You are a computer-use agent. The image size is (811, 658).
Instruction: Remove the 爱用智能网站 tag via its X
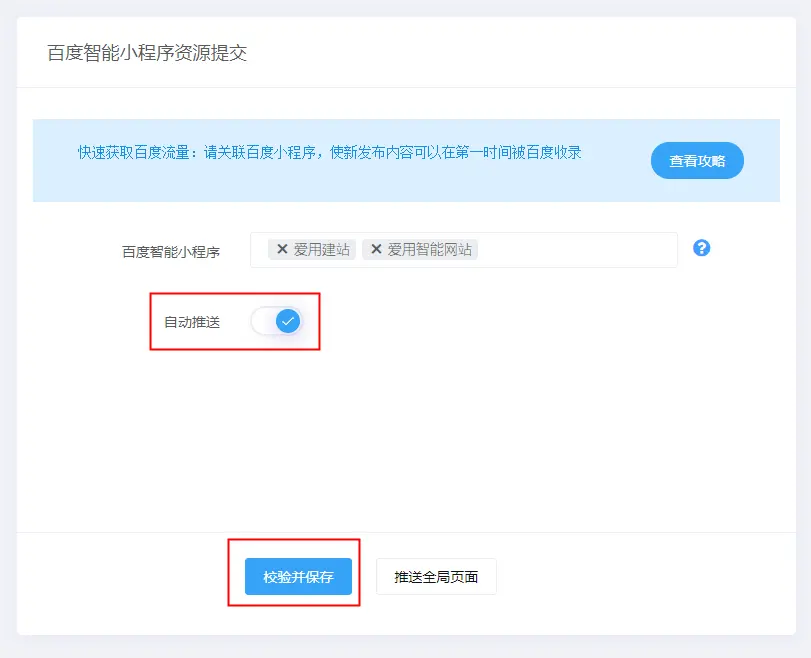click(x=376, y=250)
